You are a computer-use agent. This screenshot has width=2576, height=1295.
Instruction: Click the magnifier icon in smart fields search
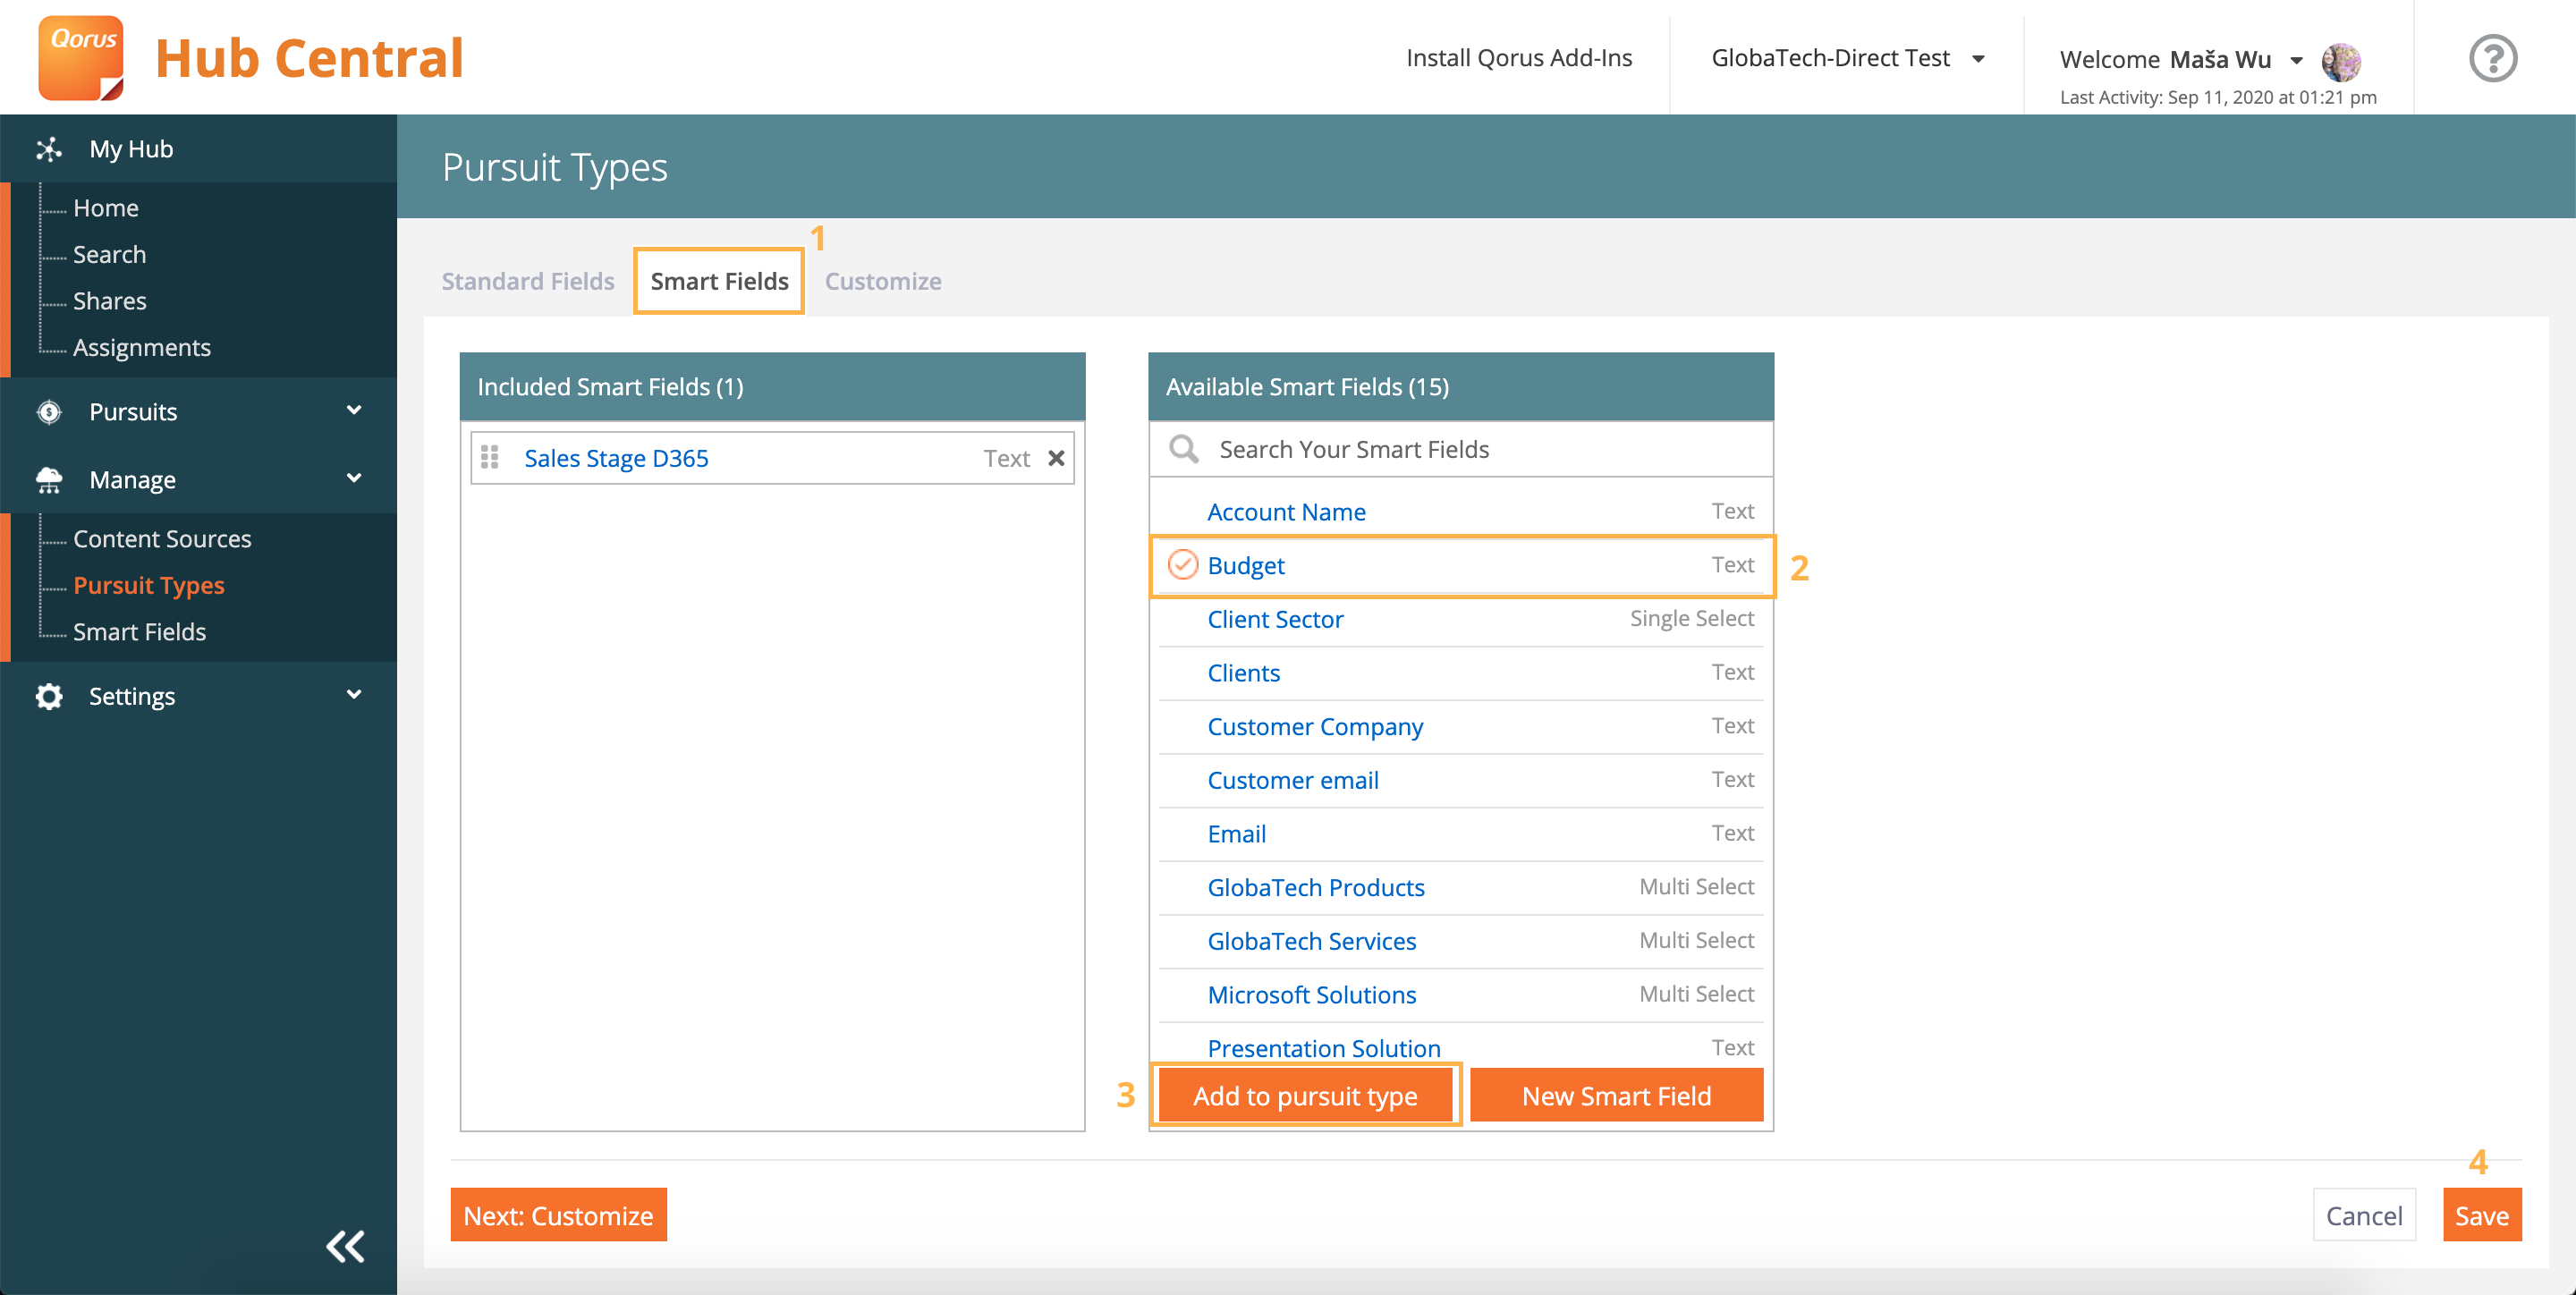tap(1184, 449)
